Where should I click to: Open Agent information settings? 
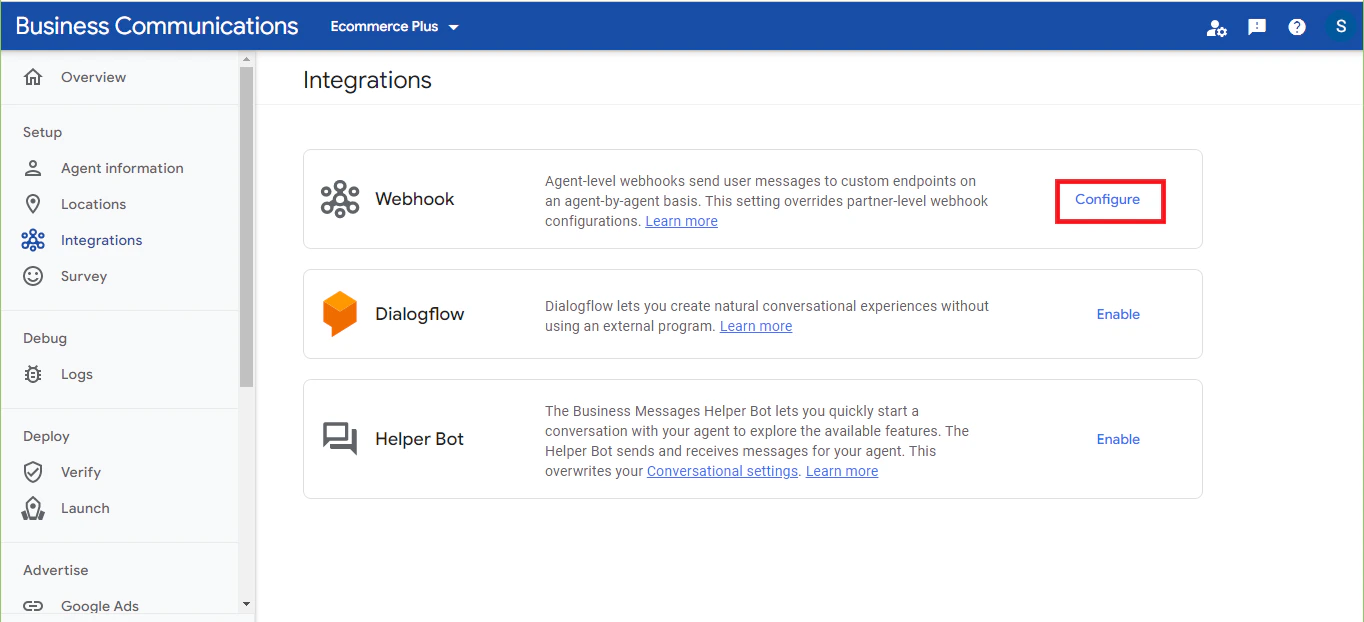tap(122, 167)
